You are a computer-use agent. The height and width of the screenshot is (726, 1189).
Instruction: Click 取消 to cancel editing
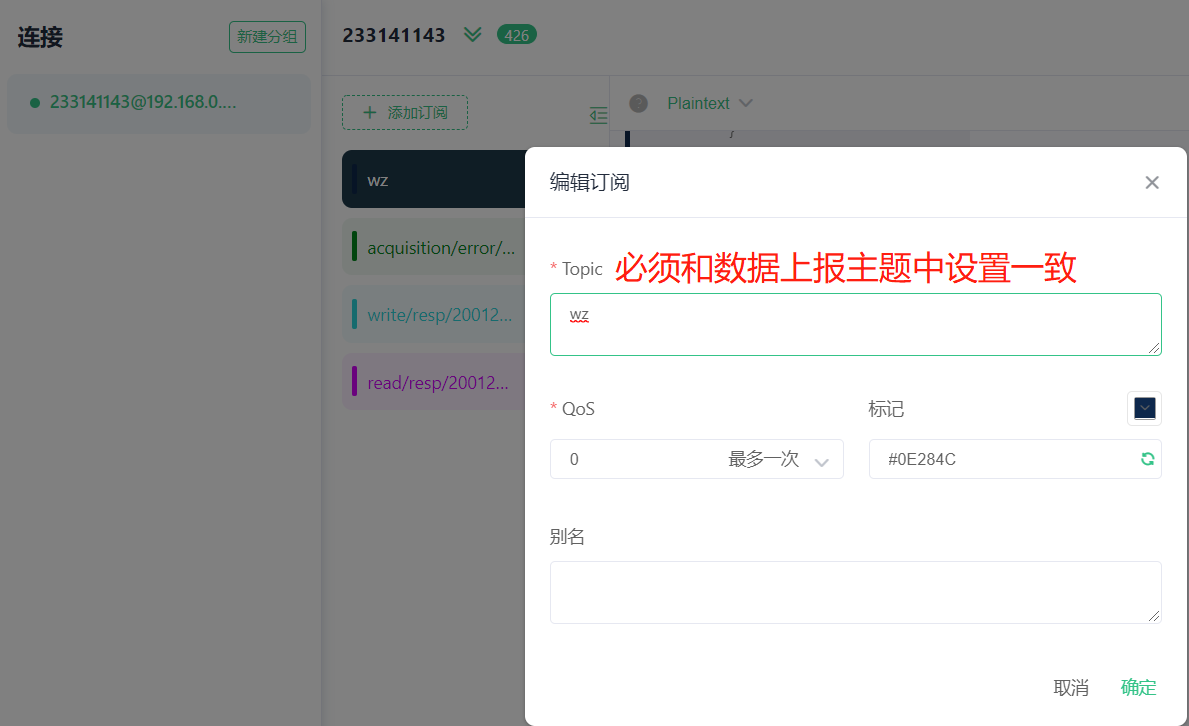[x=1071, y=687]
